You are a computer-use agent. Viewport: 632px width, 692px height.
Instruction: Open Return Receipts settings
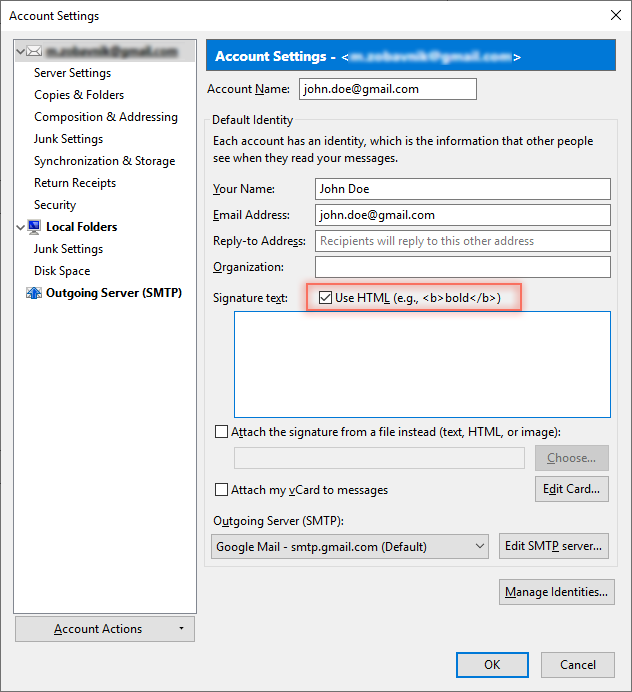(x=75, y=183)
